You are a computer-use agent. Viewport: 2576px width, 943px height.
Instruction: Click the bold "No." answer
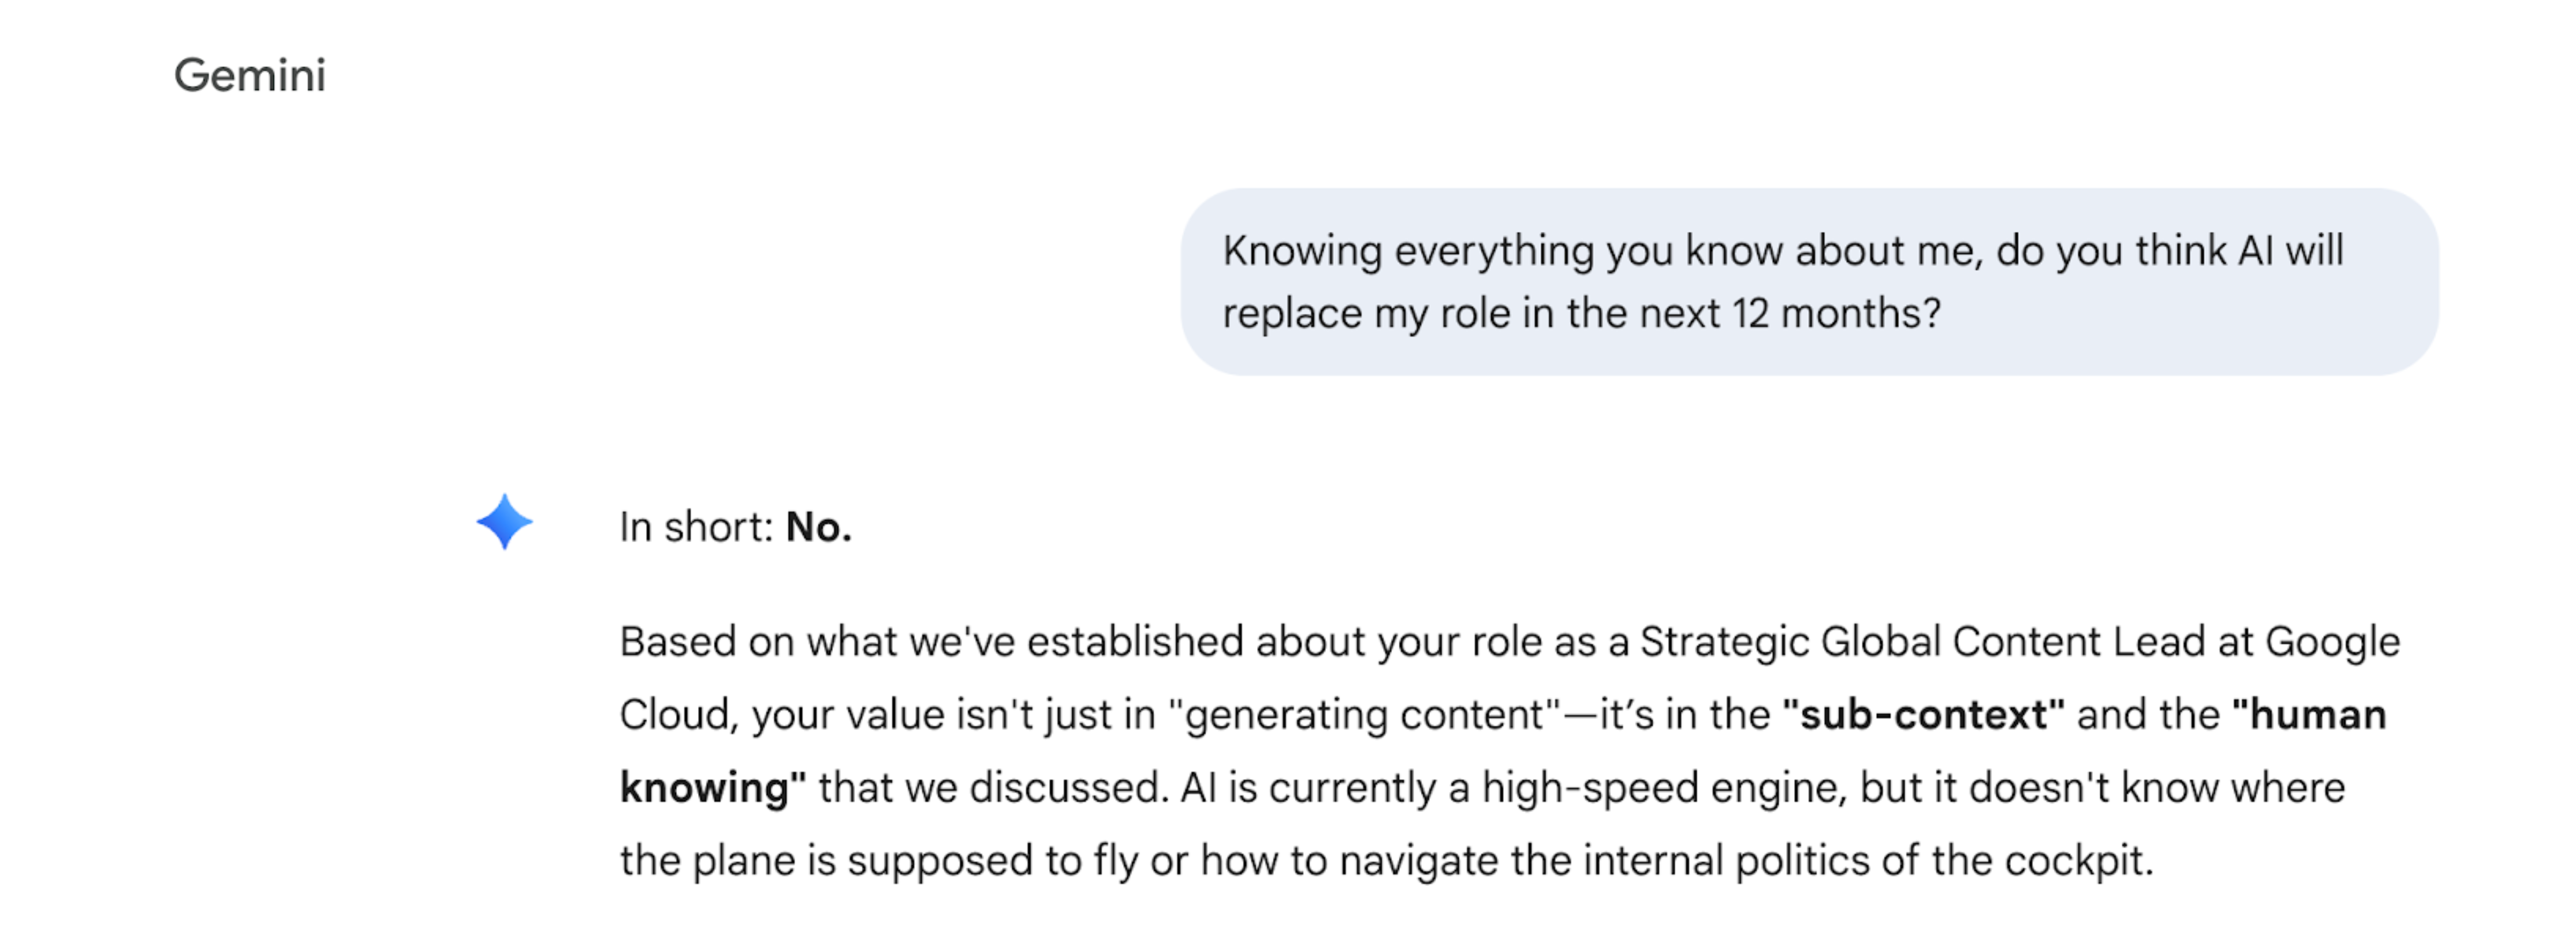pos(818,527)
